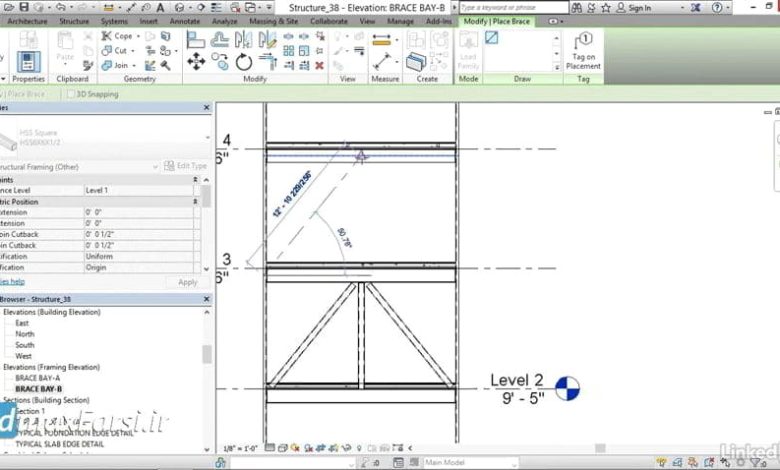This screenshot has height=470, width=780.
Task: Open the BRACE BAY-A framing elevation
Action: [37, 378]
